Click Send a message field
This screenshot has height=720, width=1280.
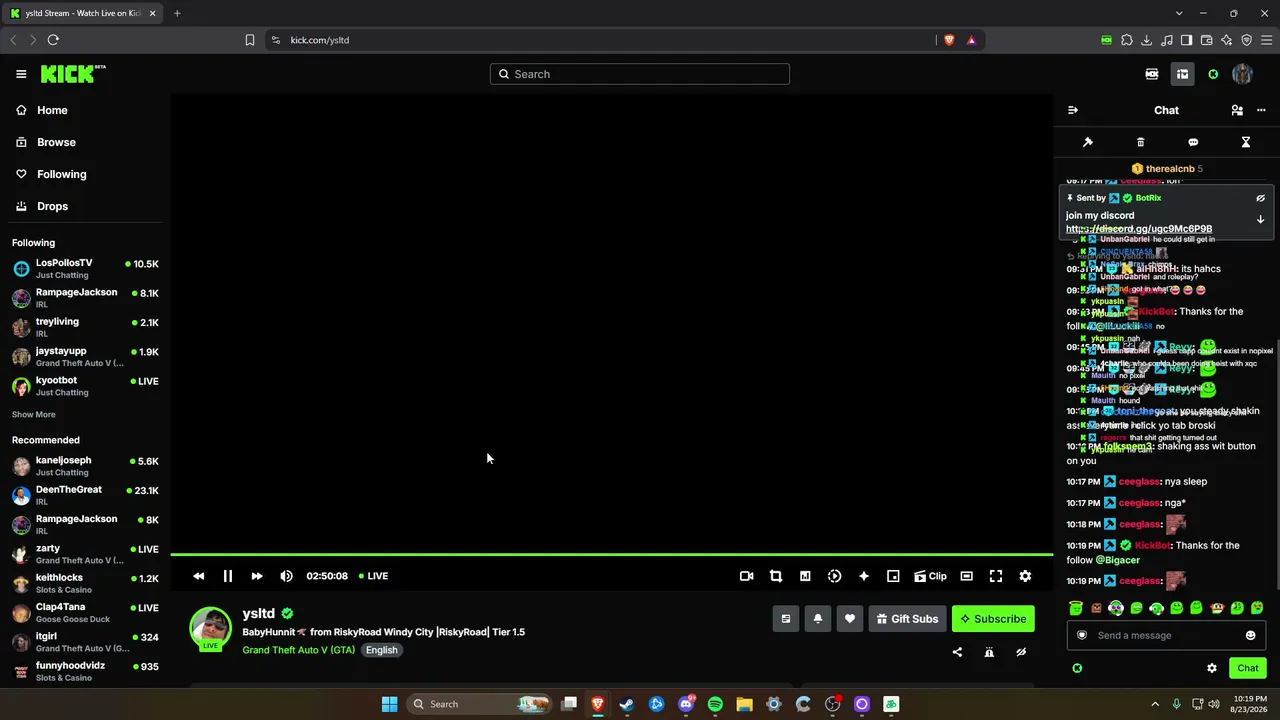(x=1165, y=635)
